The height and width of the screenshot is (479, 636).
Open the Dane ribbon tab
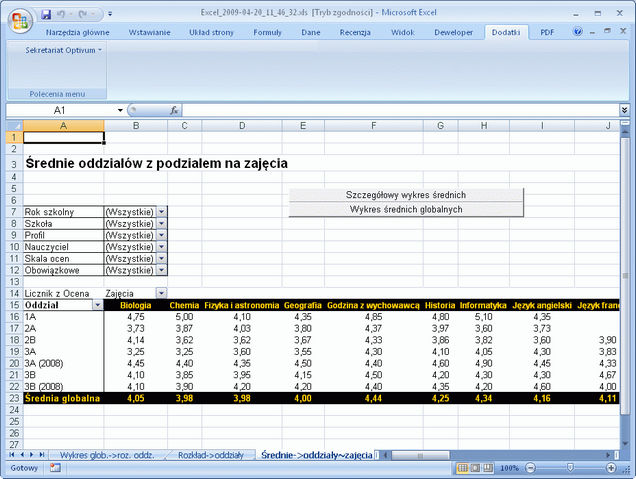(311, 32)
